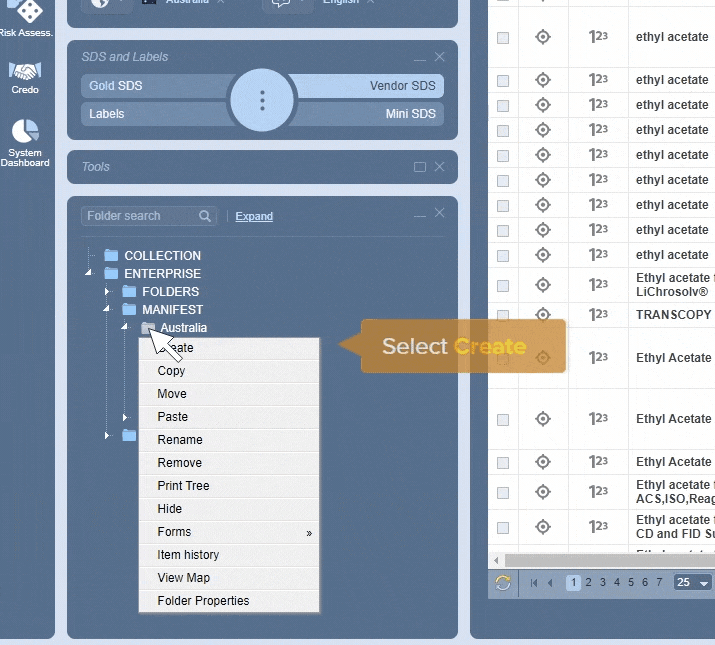715x645 pixels.
Task: Go to page 3 in pagination
Action: click(602, 583)
